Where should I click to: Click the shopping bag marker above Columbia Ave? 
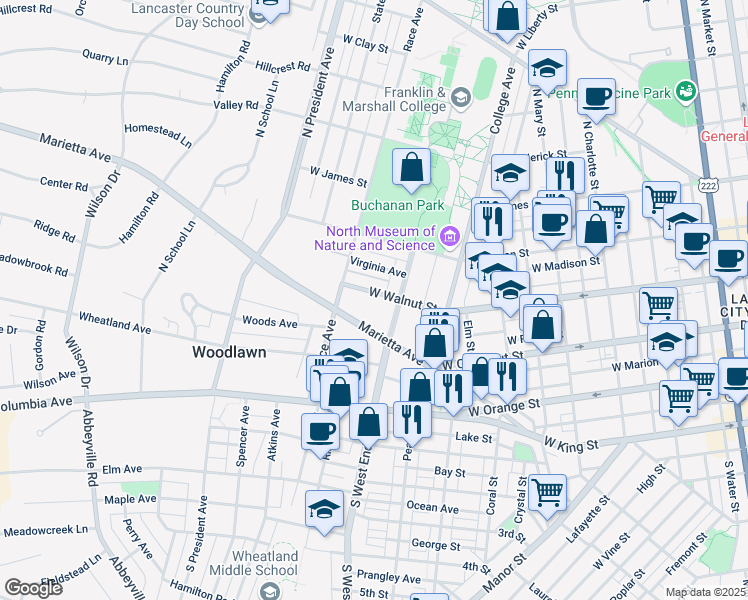339,393
